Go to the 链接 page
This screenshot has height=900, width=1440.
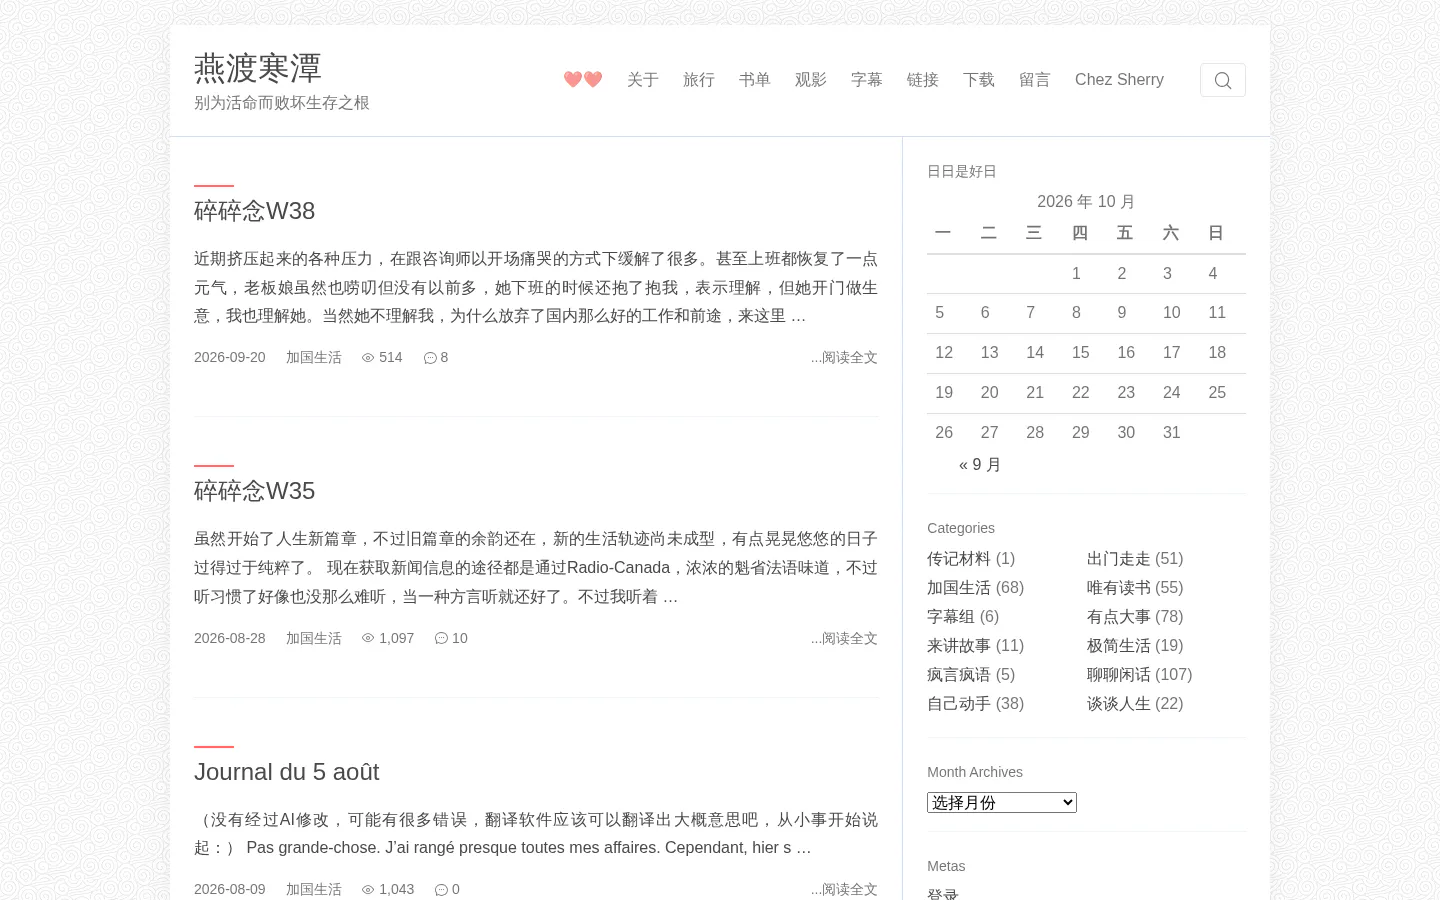pyautogui.click(x=923, y=80)
